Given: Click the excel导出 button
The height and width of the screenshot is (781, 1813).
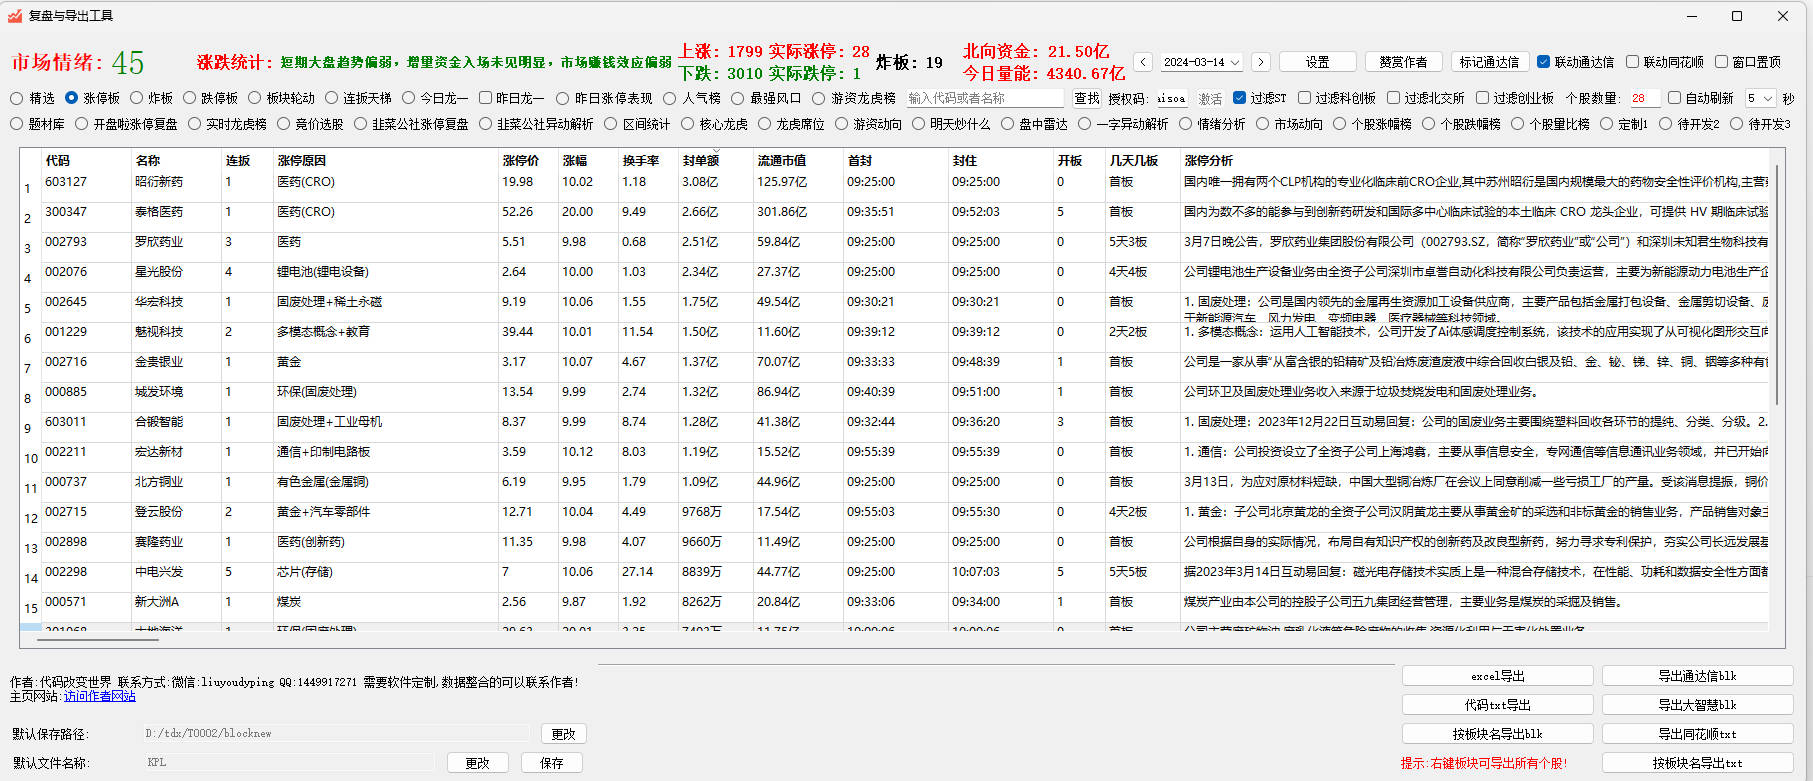Looking at the screenshot, I should point(1497,676).
